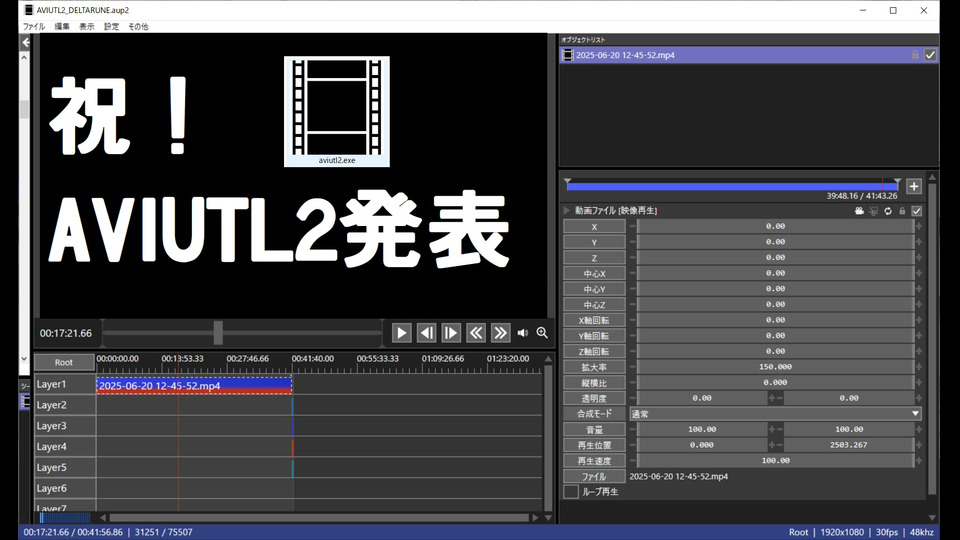Click the 音量 parameter button

(x=594, y=429)
